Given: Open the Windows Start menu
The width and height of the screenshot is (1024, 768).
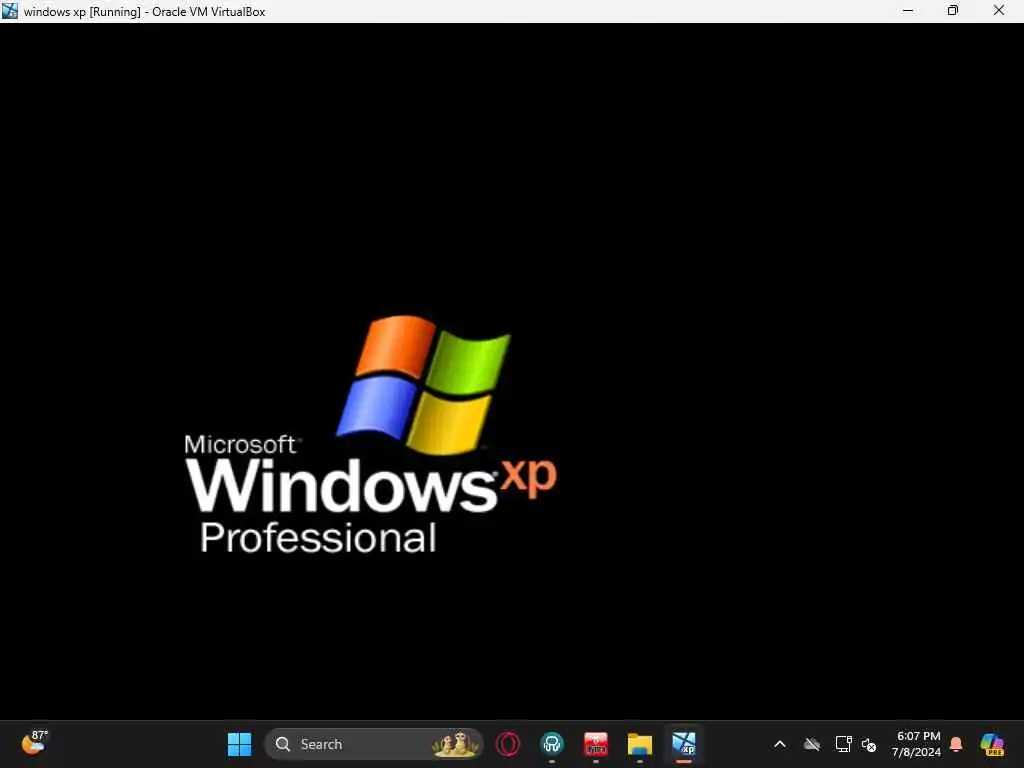Looking at the screenshot, I should click(x=239, y=744).
